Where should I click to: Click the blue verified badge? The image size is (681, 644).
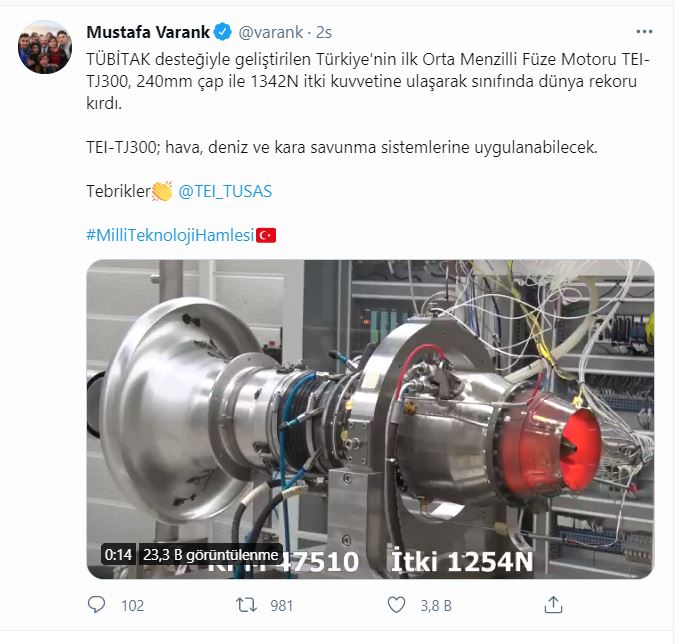coord(223,32)
